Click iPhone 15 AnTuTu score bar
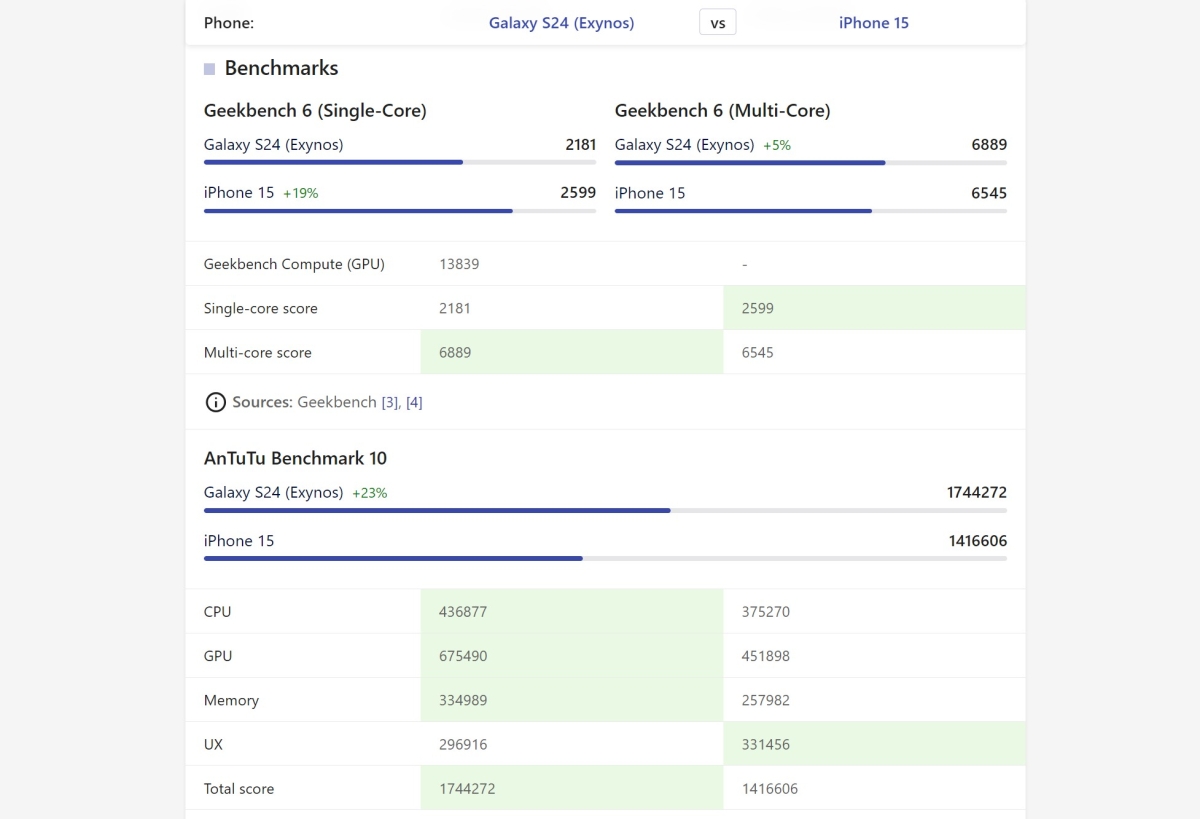The image size is (1200, 819). click(x=605, y=558)
